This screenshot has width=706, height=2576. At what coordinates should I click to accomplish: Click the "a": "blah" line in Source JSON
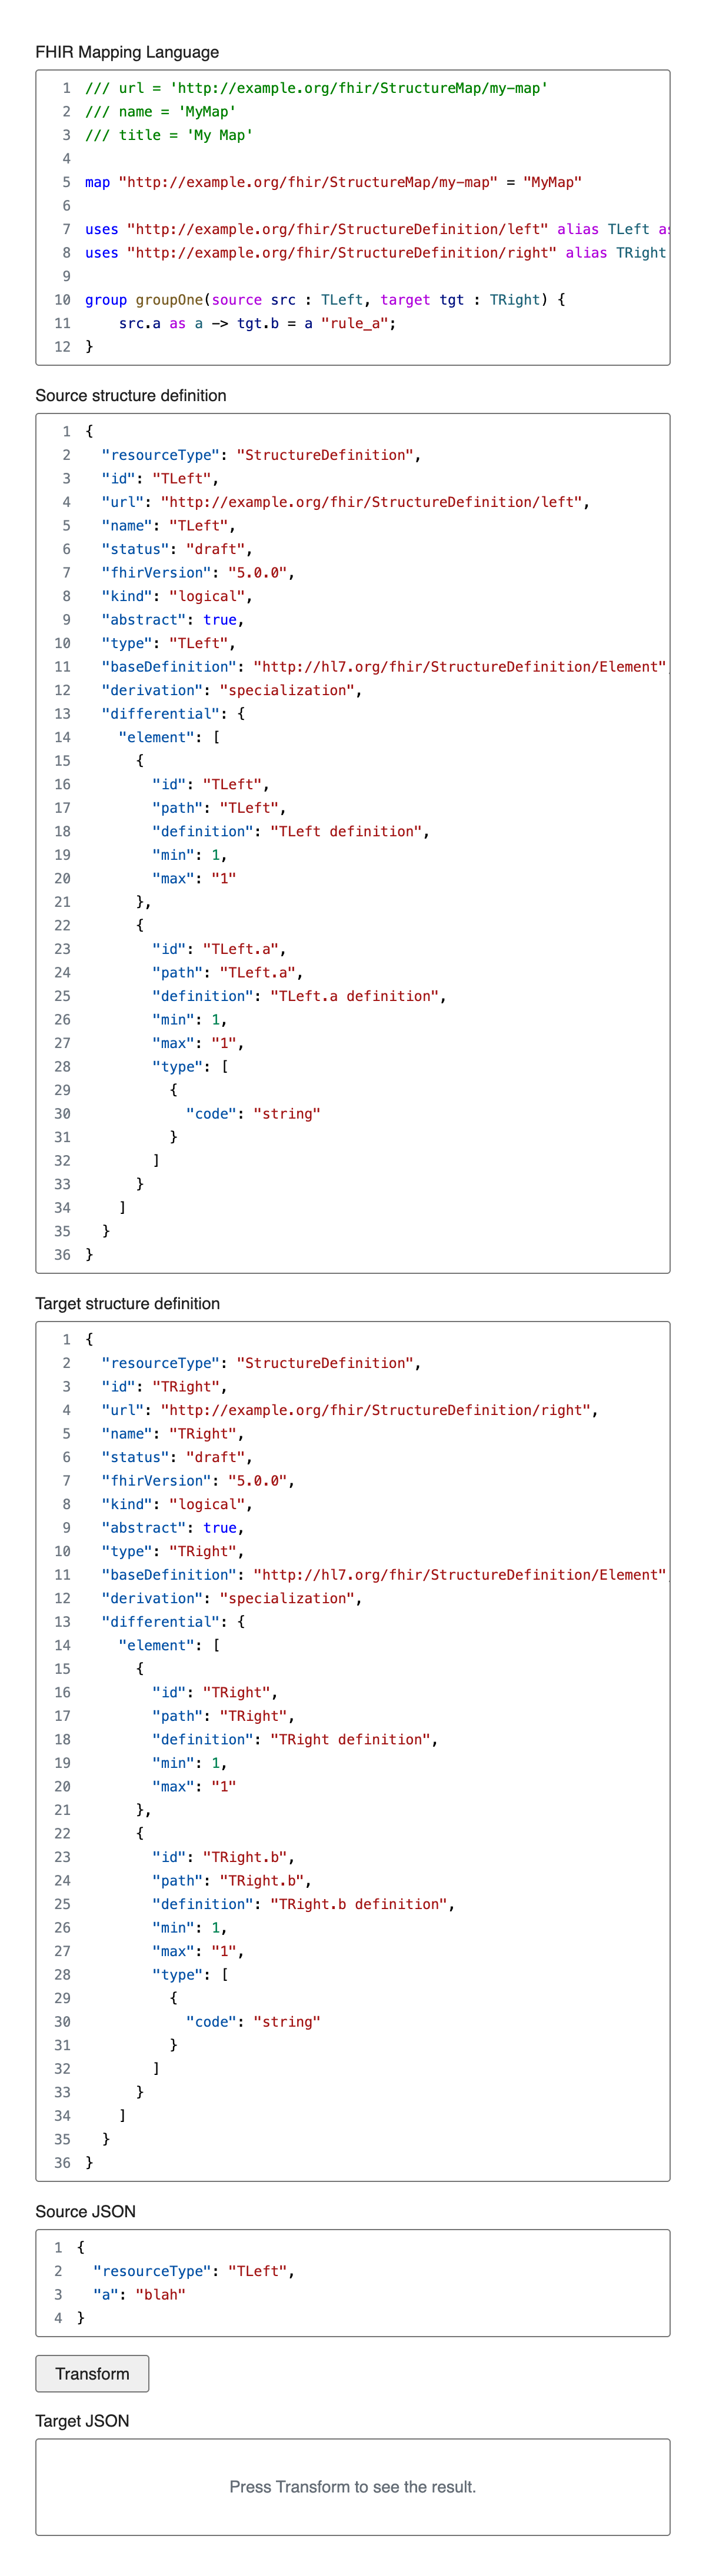click(x=139, y=2294)
